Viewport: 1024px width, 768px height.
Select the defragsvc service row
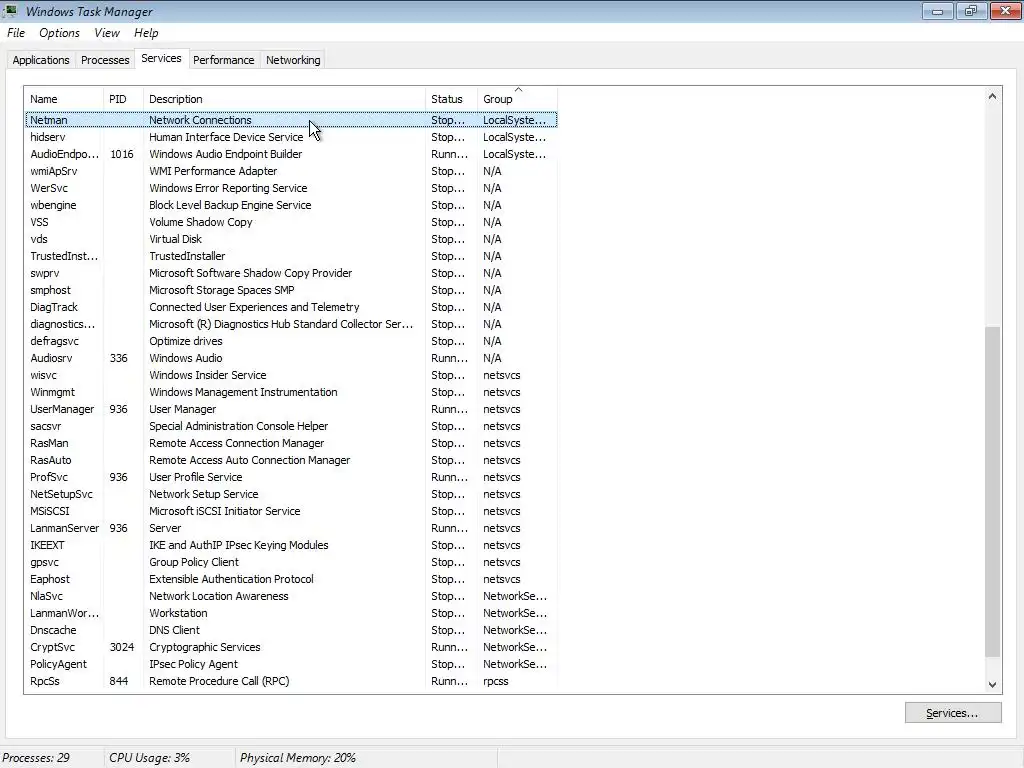291,341
